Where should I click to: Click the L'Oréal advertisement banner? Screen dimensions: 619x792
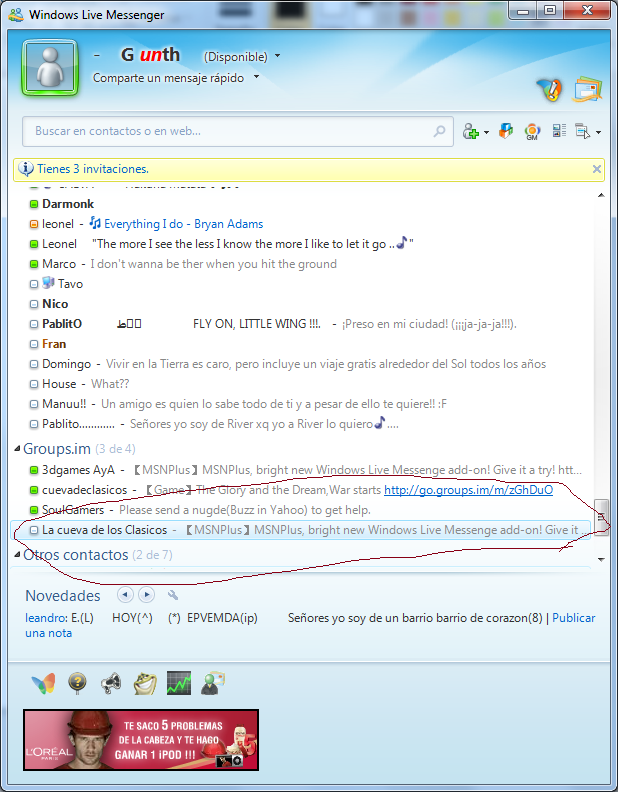click(141, 740)
